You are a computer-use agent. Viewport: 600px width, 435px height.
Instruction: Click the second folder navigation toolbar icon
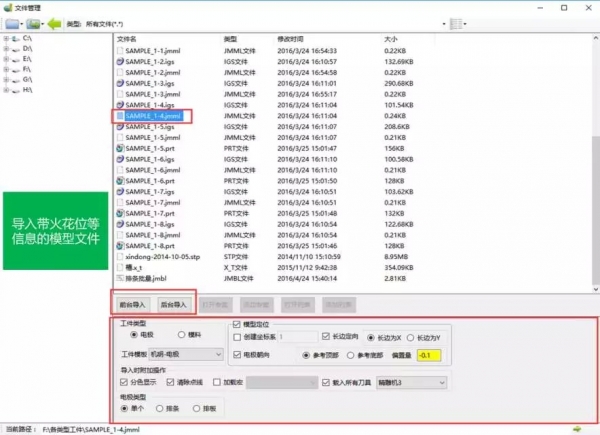click(x=36, y=23)
